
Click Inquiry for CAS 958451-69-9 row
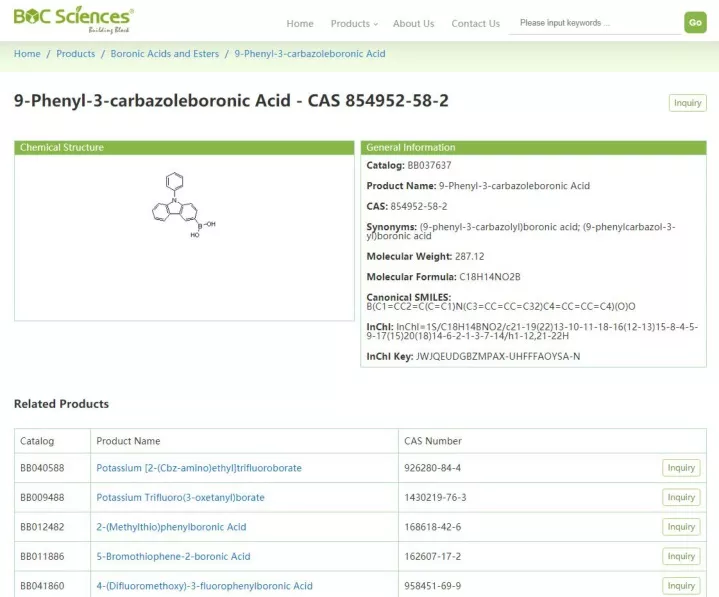tap(681, 586)
